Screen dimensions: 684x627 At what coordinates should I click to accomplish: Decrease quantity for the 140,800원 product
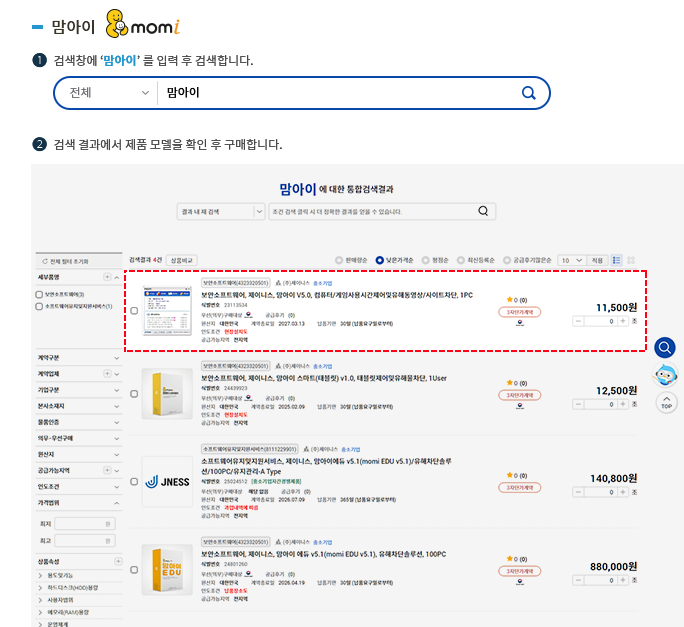(x=578, y=492)
